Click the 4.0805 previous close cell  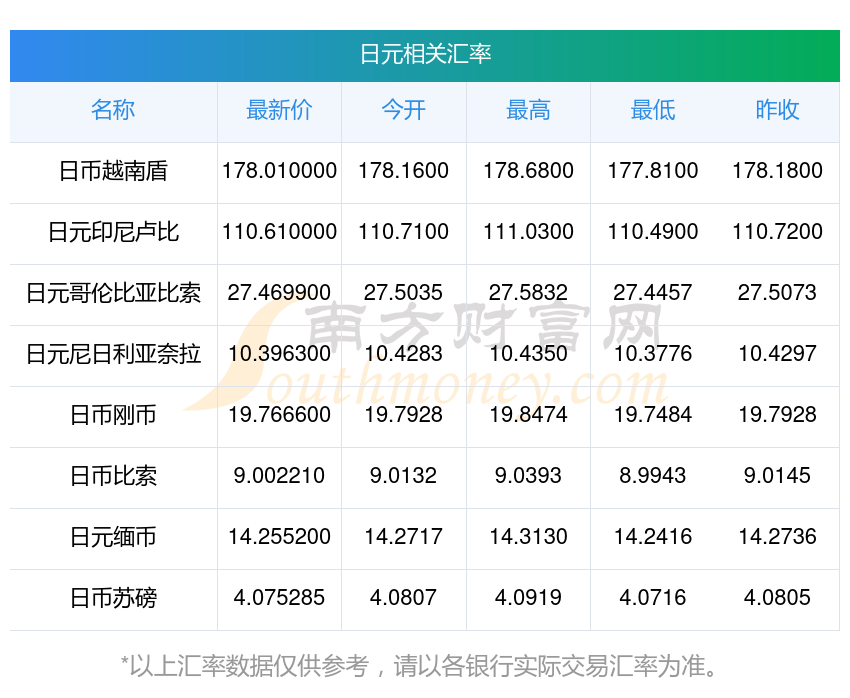click(x=777, y=598)
